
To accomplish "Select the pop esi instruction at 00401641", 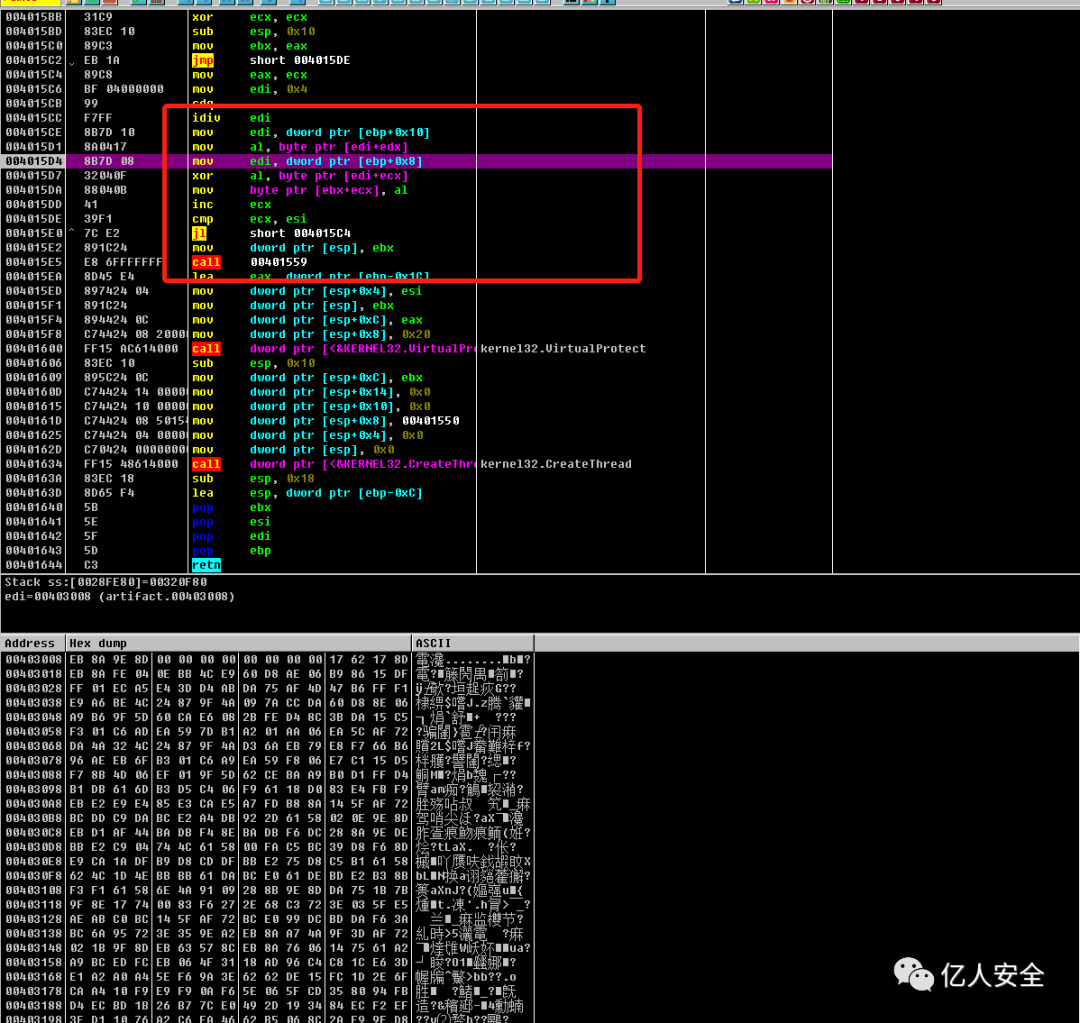I will tap(231, 524).
